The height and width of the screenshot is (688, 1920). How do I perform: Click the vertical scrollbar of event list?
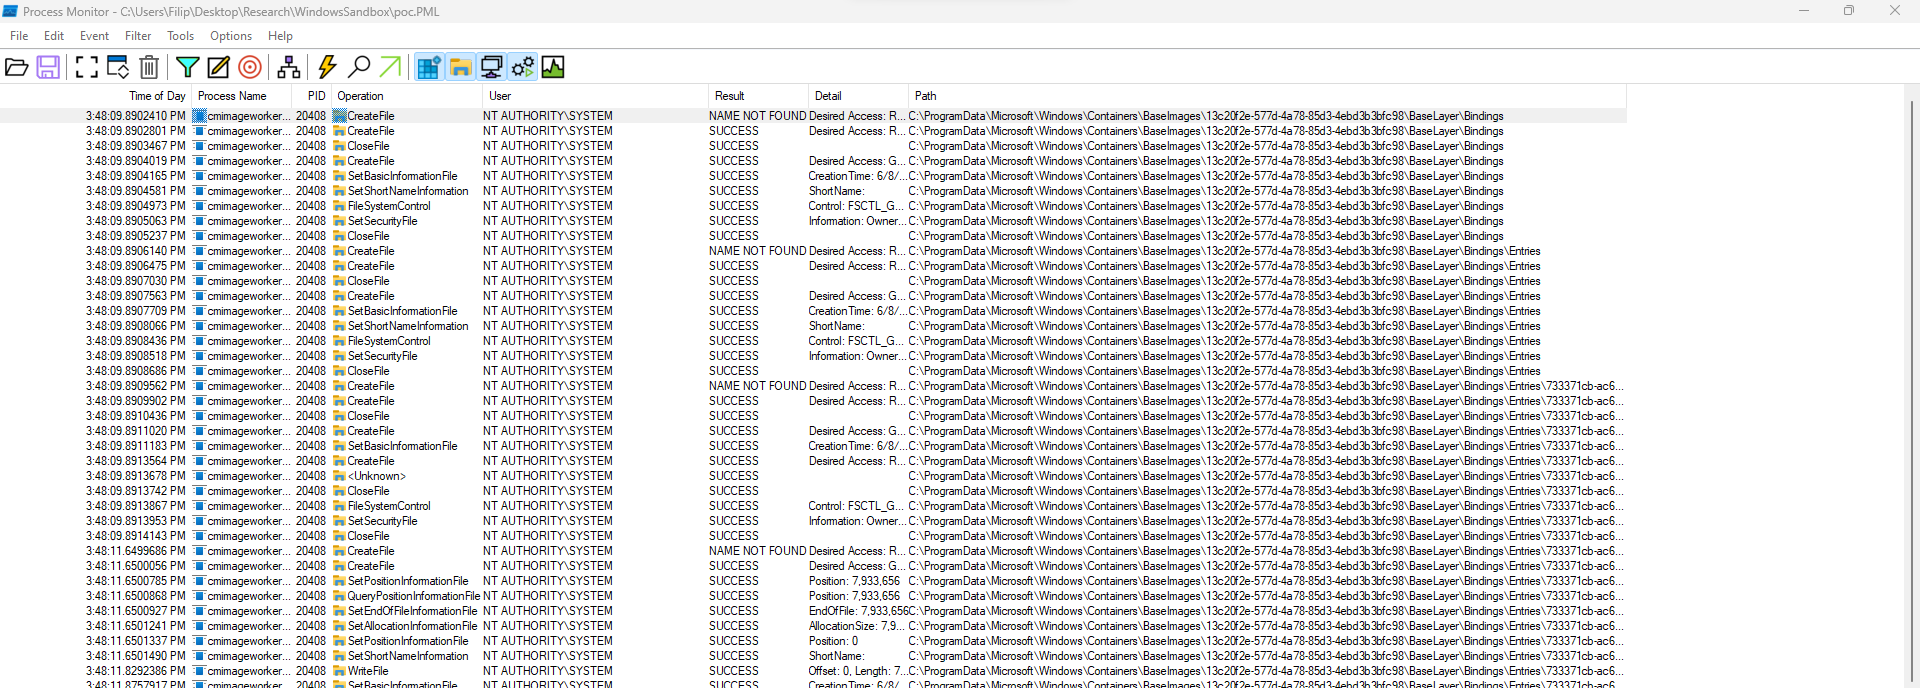tap(1911, 390)
